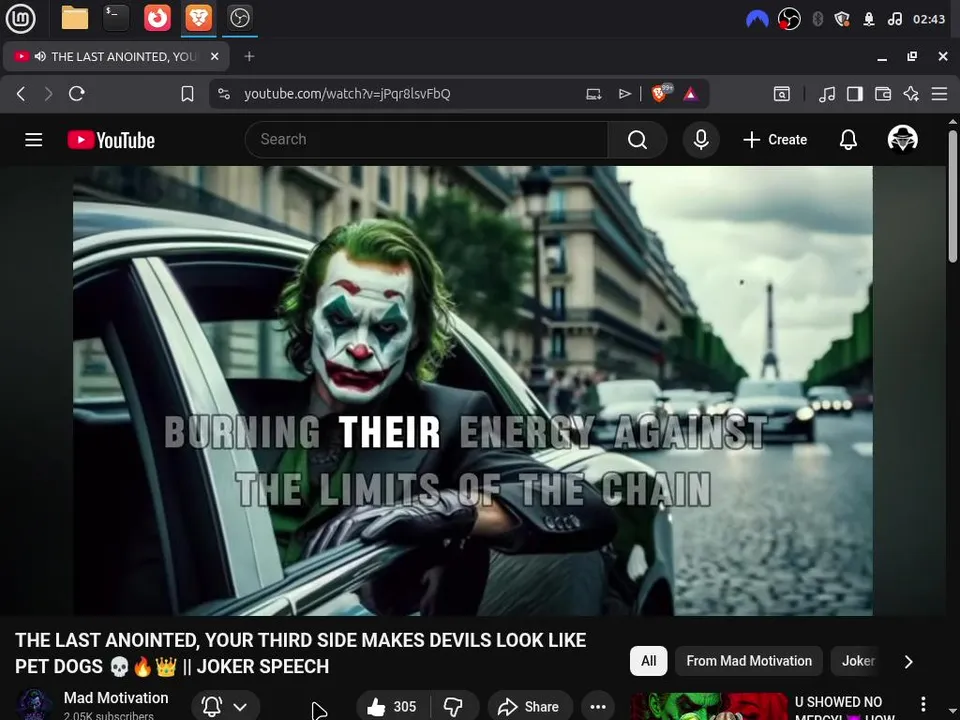Viewport: 960px width, 720px height.
Task: Bookmark this page
Action: (x=187, y=94)
